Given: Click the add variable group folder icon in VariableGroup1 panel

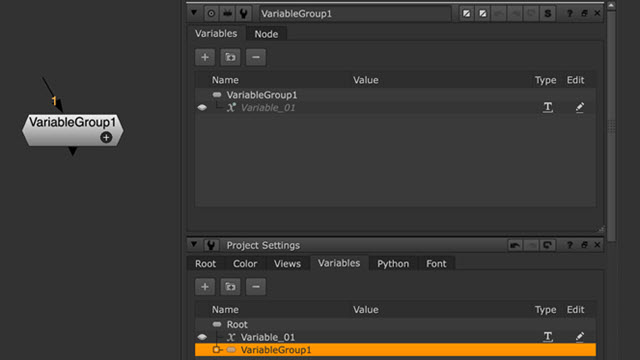Looking at the screenshot, I should click(x=230, y=57).
